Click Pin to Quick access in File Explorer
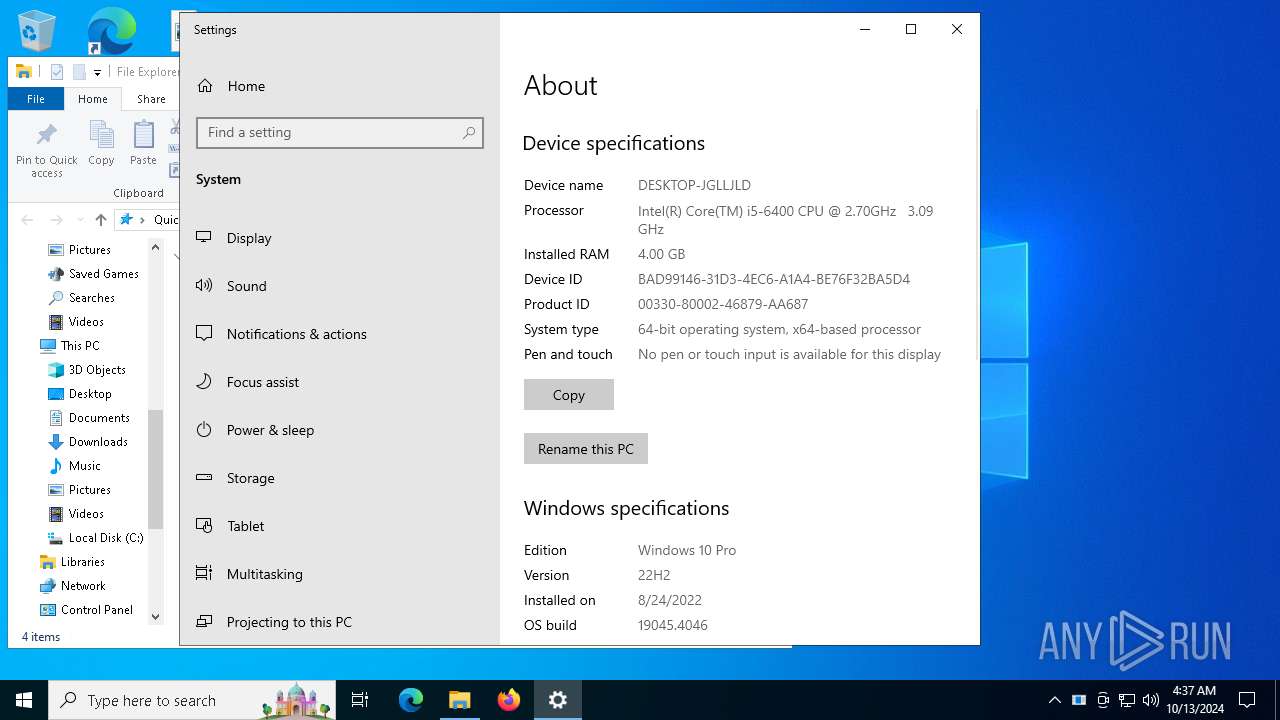 (46, 150)
